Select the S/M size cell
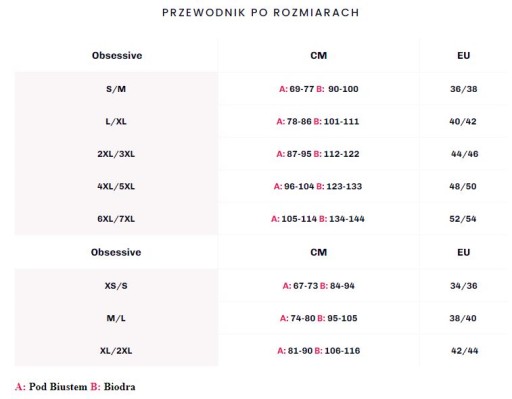 coord(116,89)
